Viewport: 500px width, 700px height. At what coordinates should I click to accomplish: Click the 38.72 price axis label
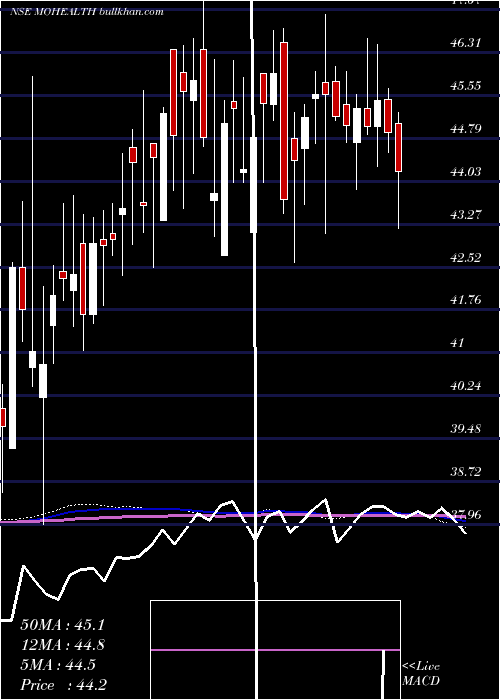pos(466,471)
